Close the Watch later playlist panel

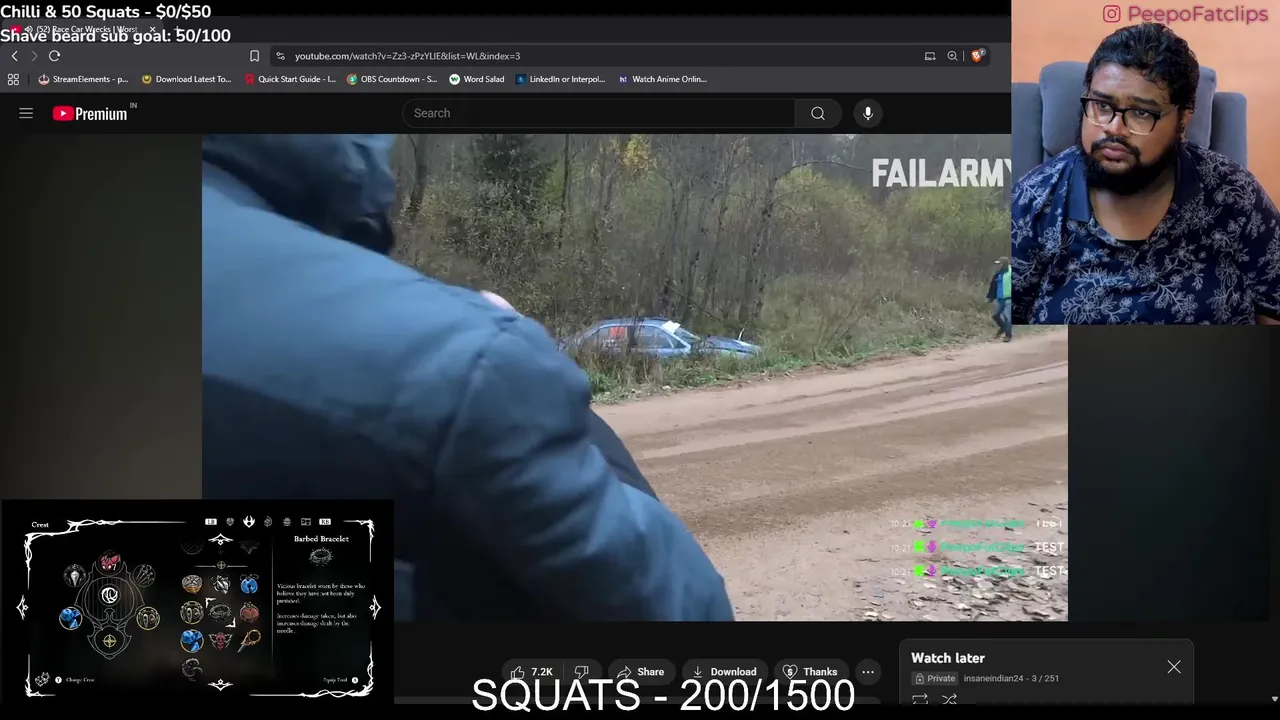coord(1174,667)
